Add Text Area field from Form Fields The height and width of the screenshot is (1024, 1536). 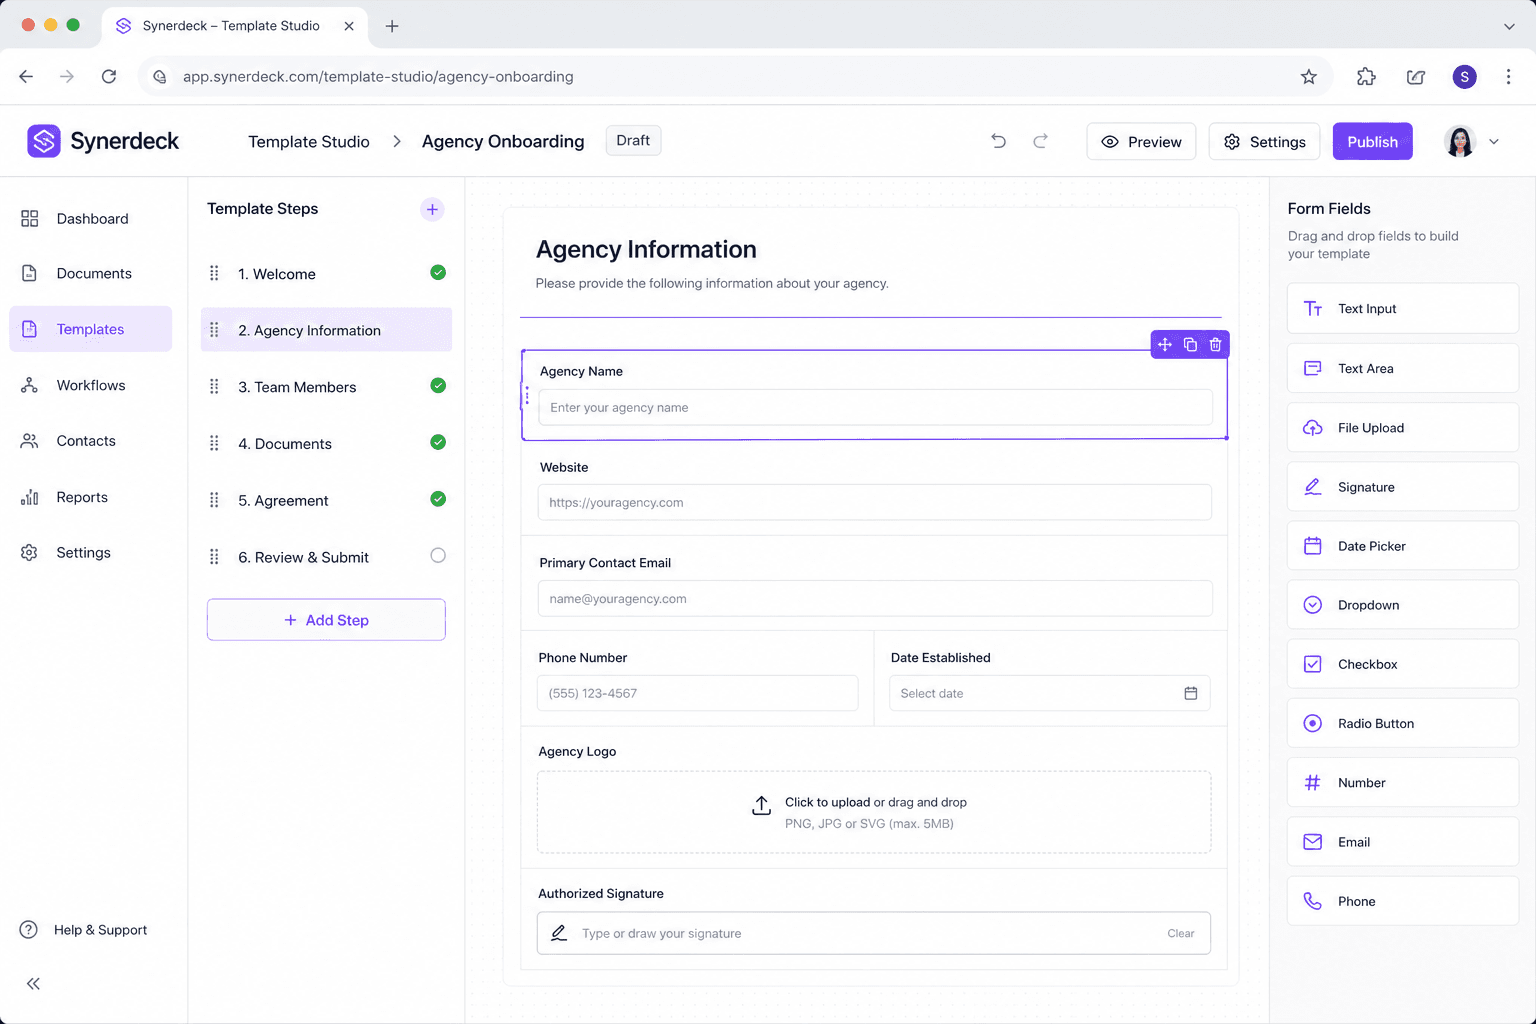[x=1403, y=368]
